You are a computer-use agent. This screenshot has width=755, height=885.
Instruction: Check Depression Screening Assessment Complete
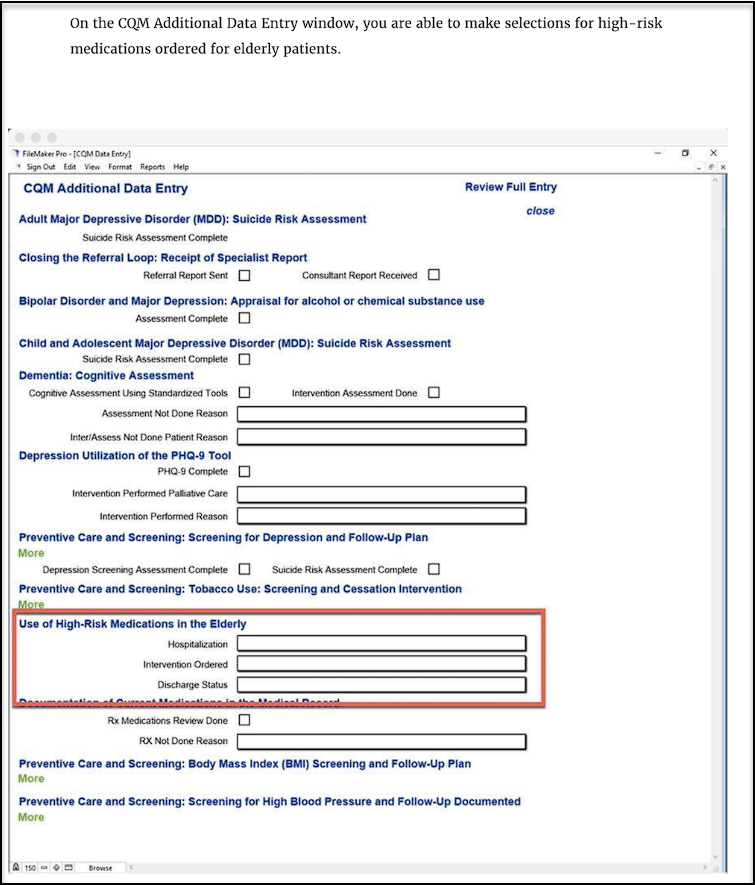(x=244, y=569)
